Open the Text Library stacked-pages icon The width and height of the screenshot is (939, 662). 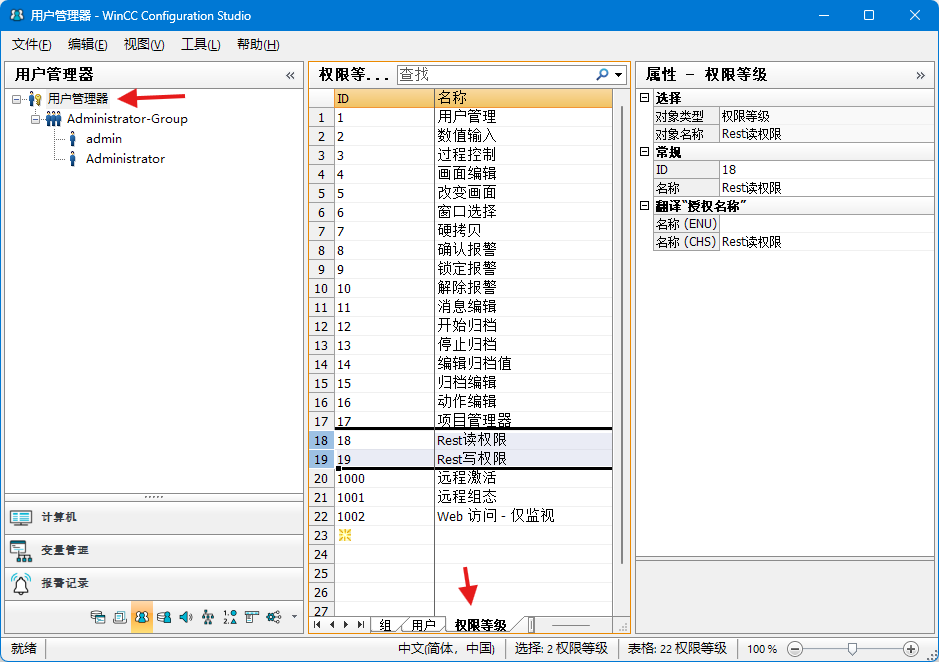120,617
